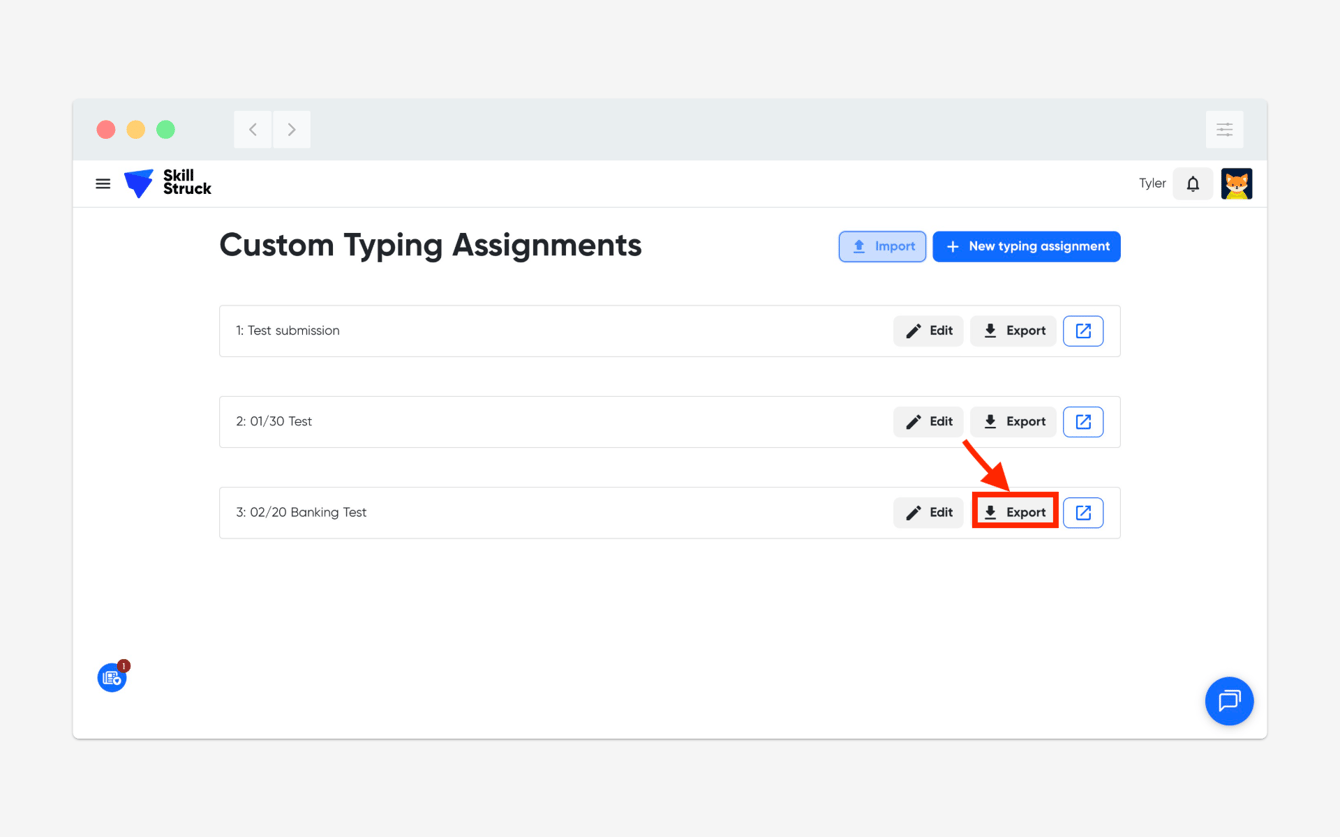Open 01/30 Test external link icon
1340x837 pixels.
click(1083, 422)
